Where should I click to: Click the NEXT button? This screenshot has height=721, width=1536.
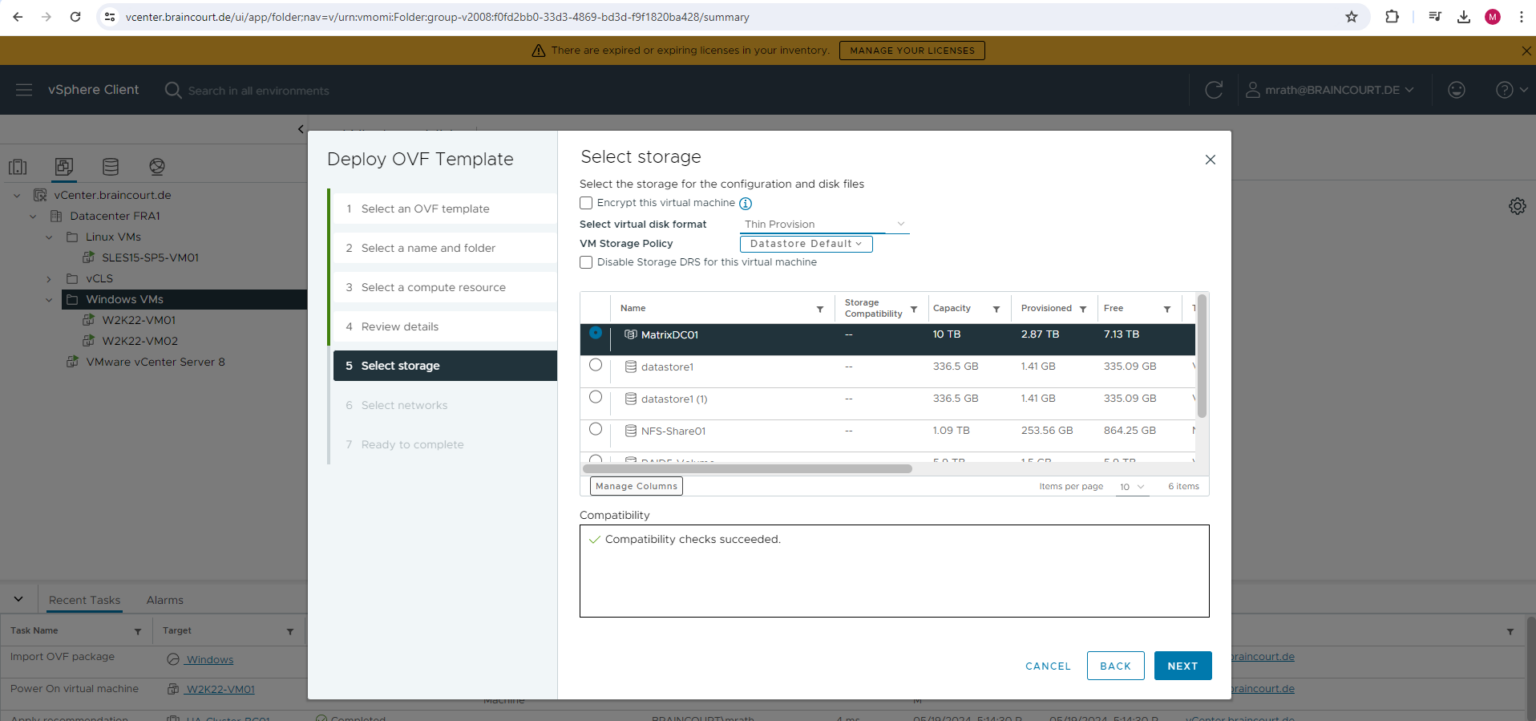pos(1183,665)
